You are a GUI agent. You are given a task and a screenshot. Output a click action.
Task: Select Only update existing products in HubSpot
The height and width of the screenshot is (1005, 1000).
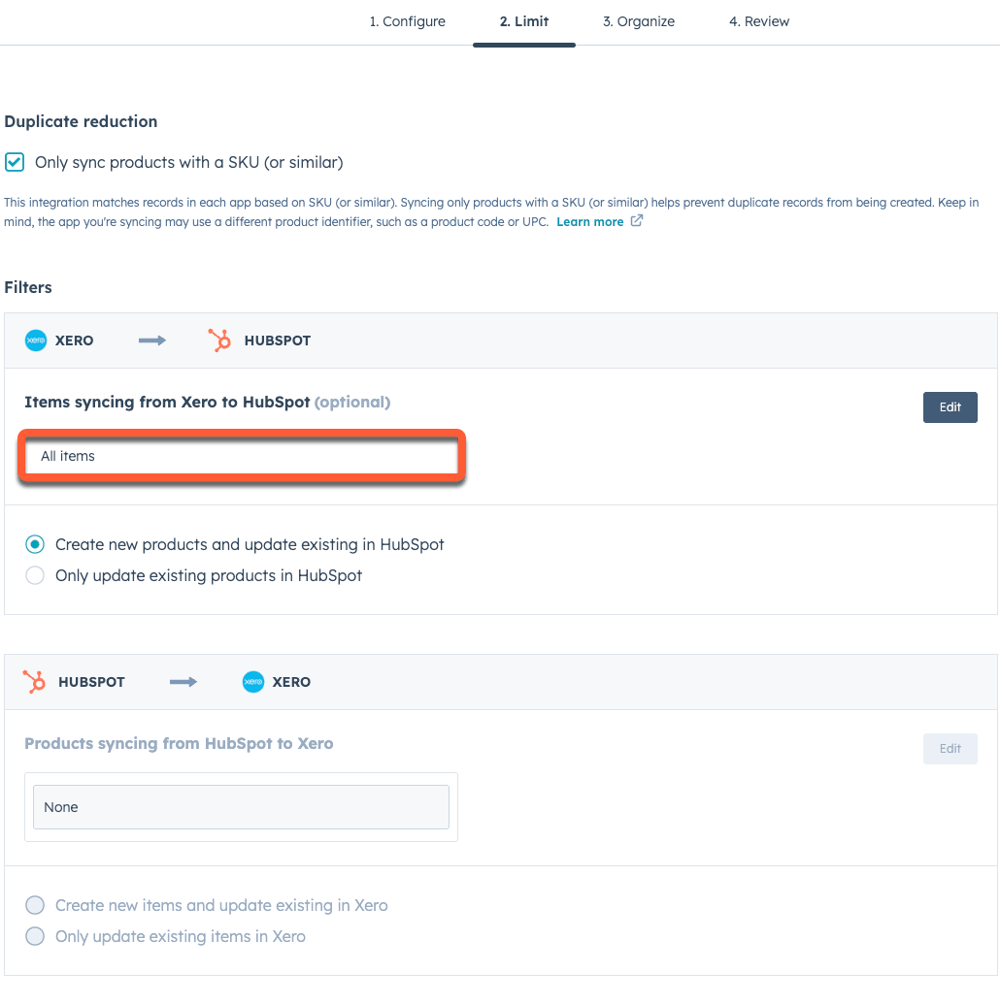click(x=35, y=575)
